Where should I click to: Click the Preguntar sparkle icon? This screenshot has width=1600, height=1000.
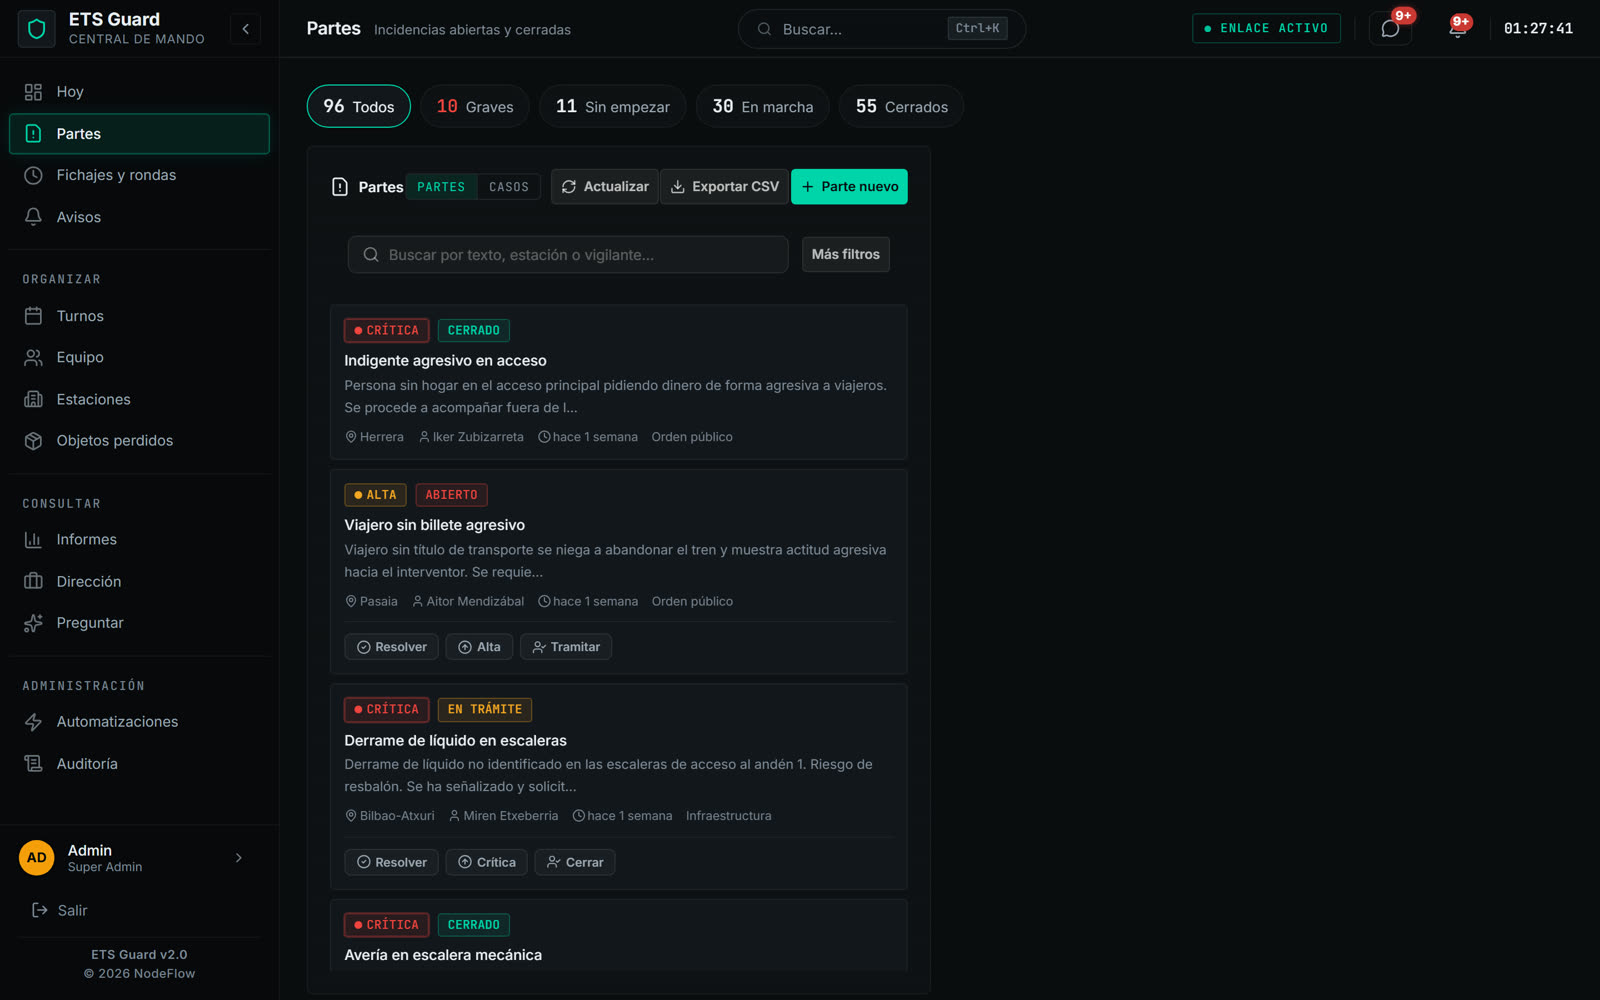click(33, 623)
